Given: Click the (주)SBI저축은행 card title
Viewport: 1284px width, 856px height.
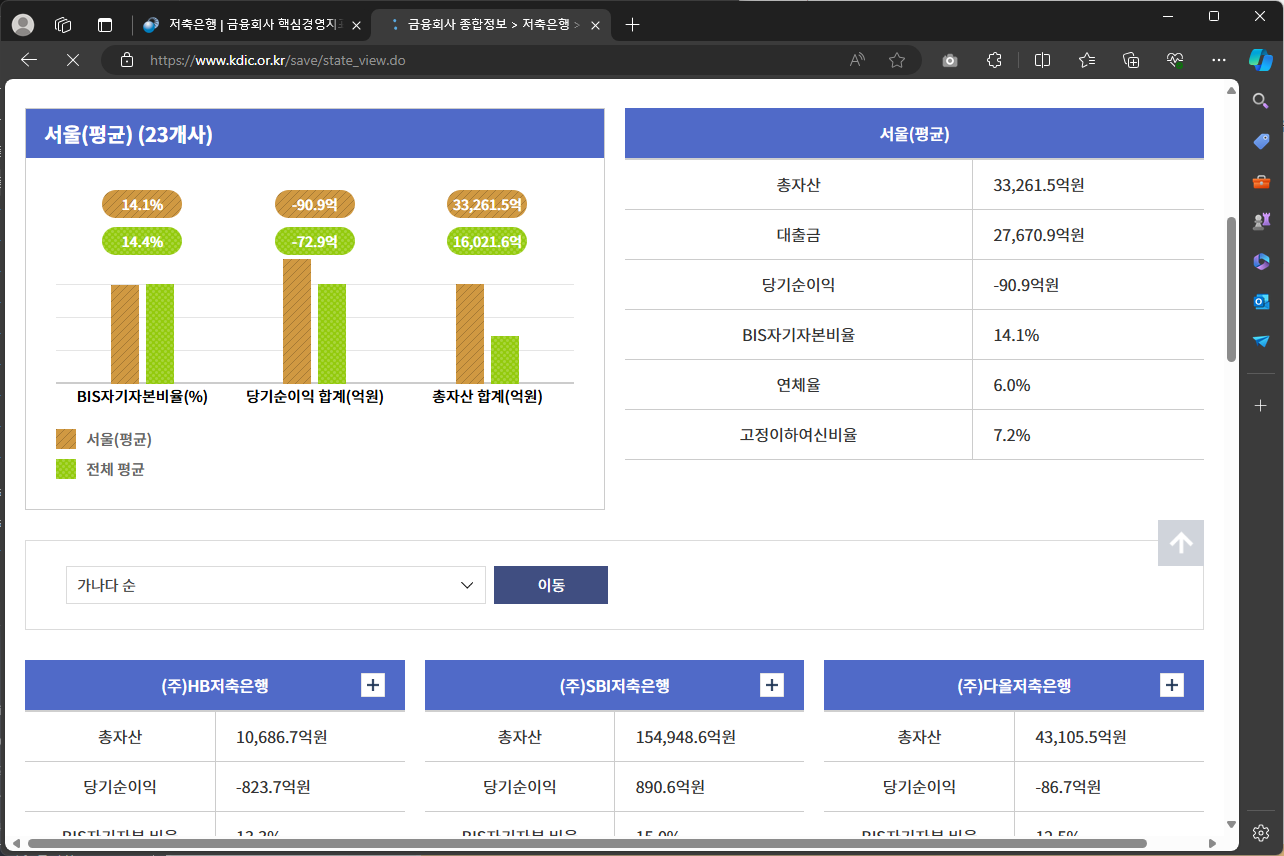Looking at the screenshot, I should click(614, 686).
